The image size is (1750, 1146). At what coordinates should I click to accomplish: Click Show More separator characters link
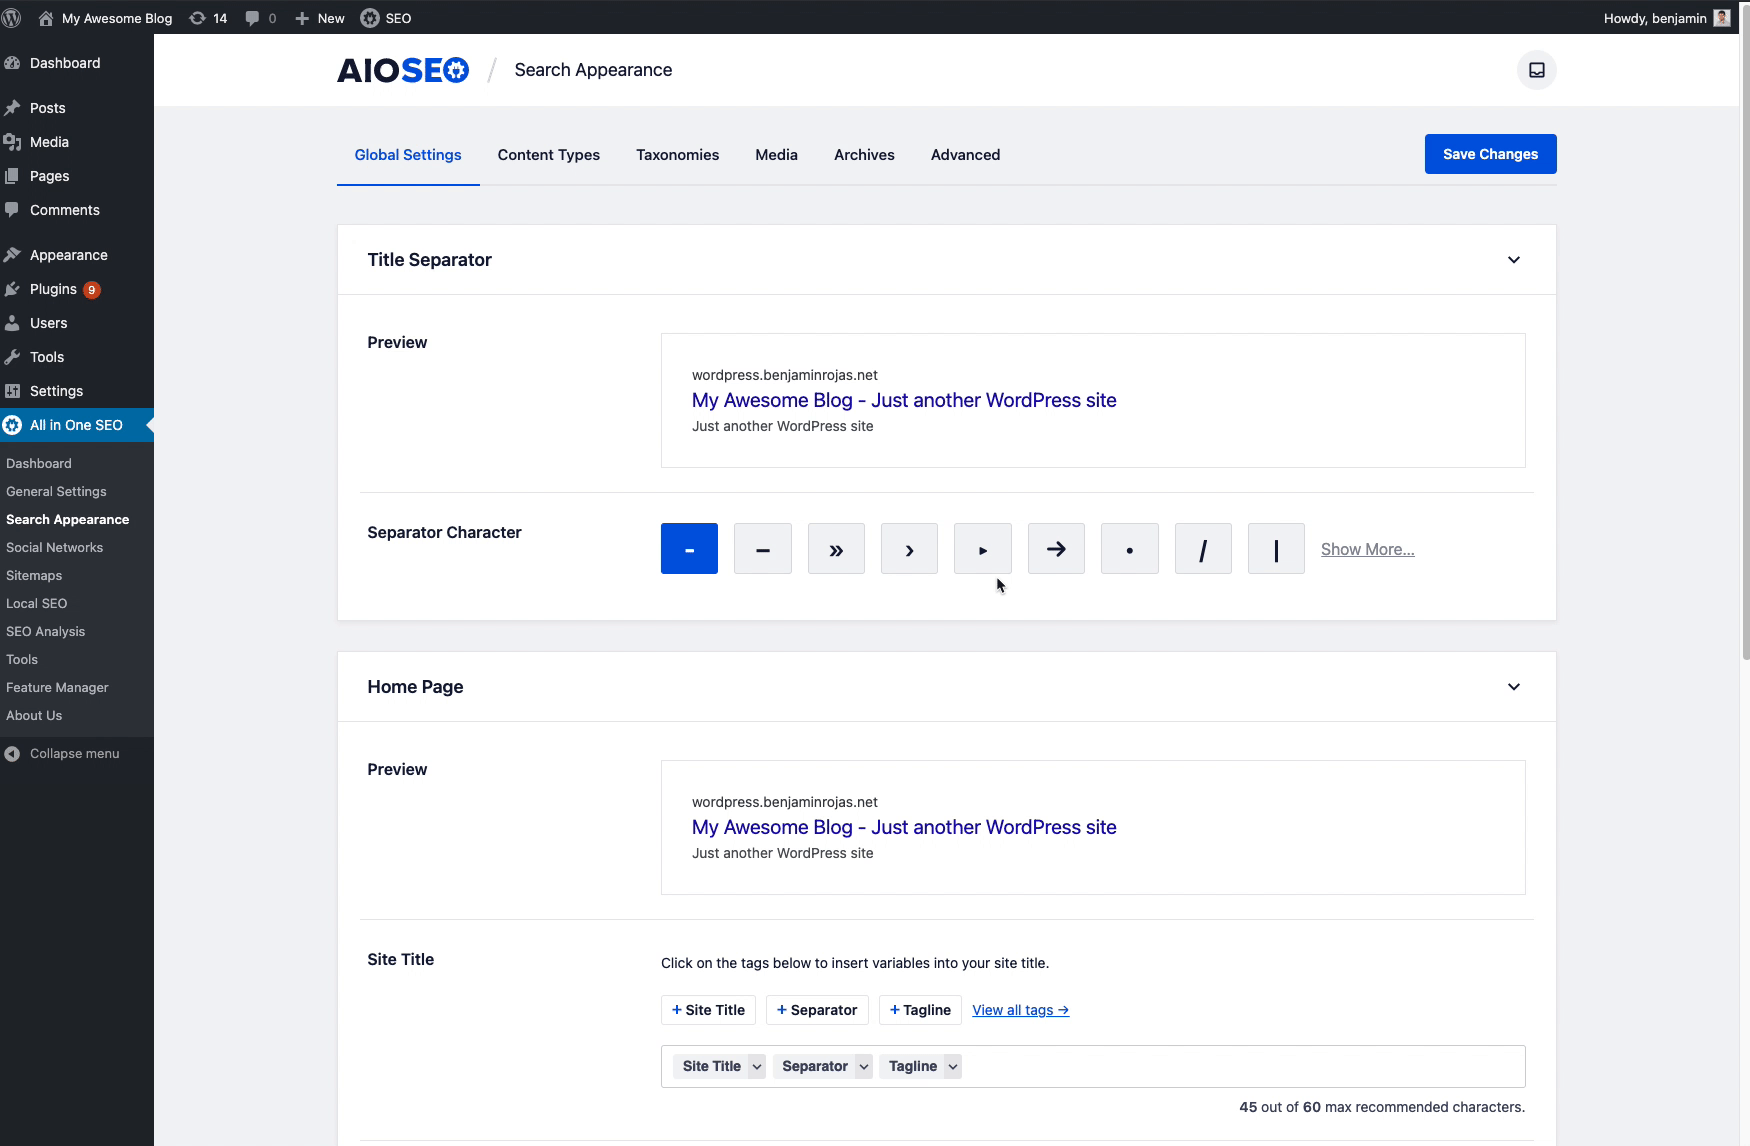(x=1367, y=549)
